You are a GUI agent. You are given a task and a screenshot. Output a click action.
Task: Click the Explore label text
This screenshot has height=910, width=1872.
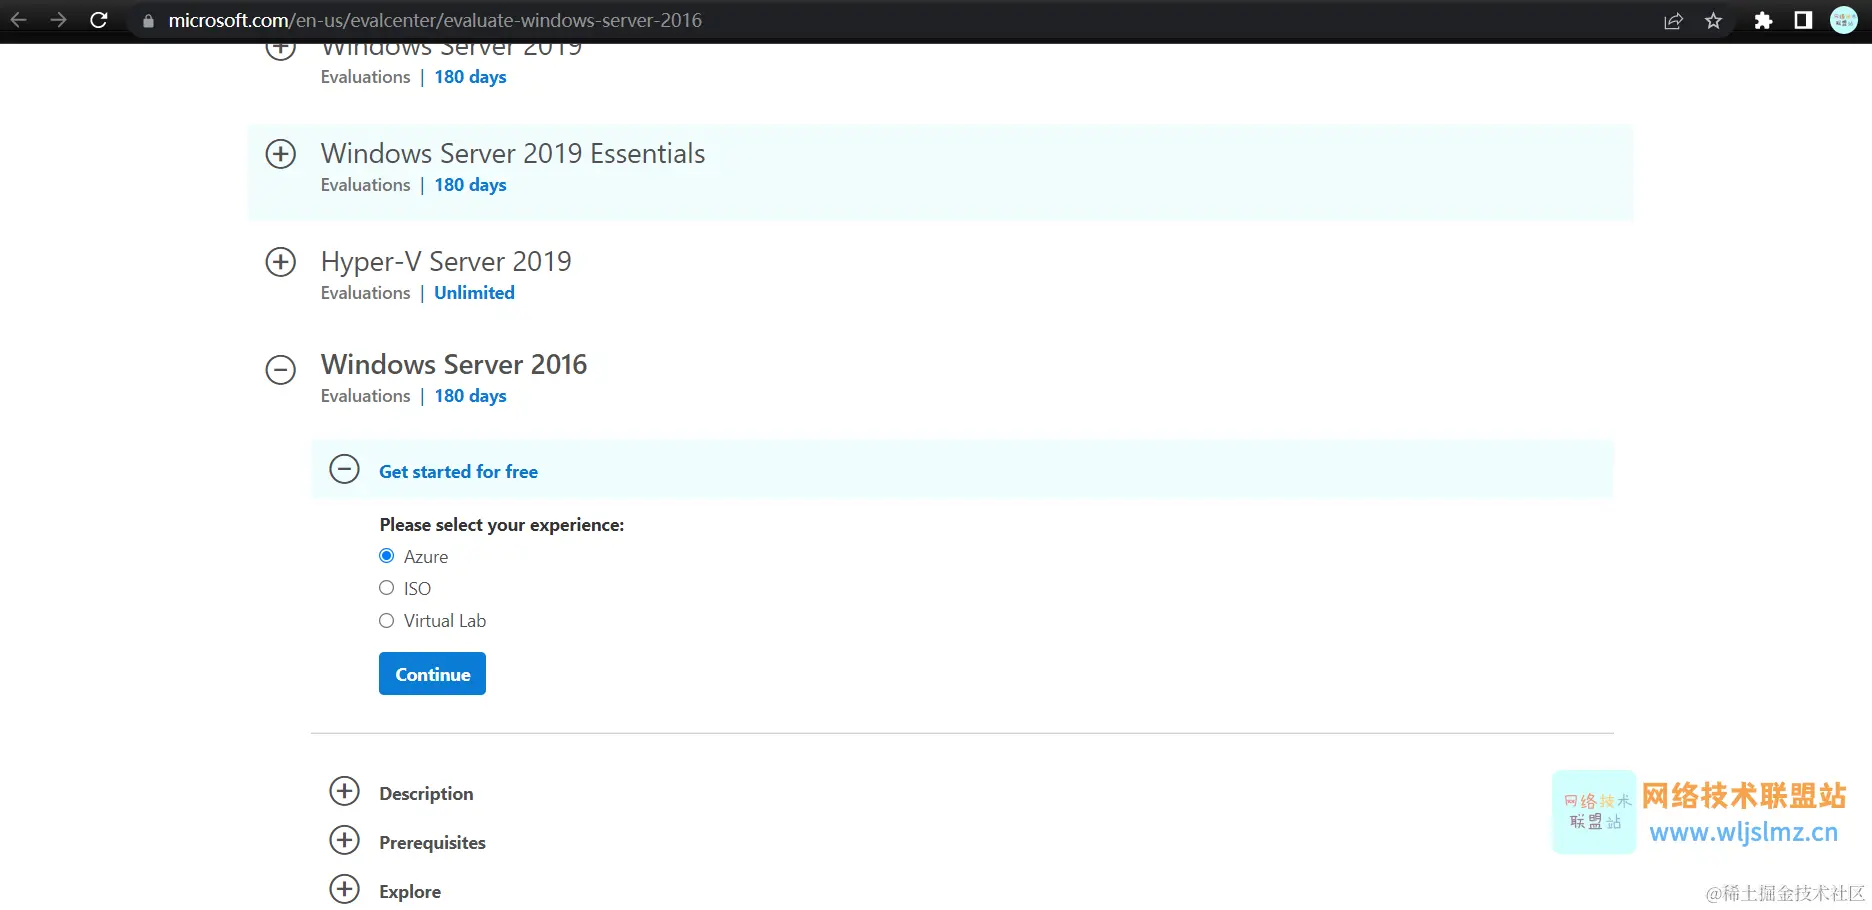[410, 892]
